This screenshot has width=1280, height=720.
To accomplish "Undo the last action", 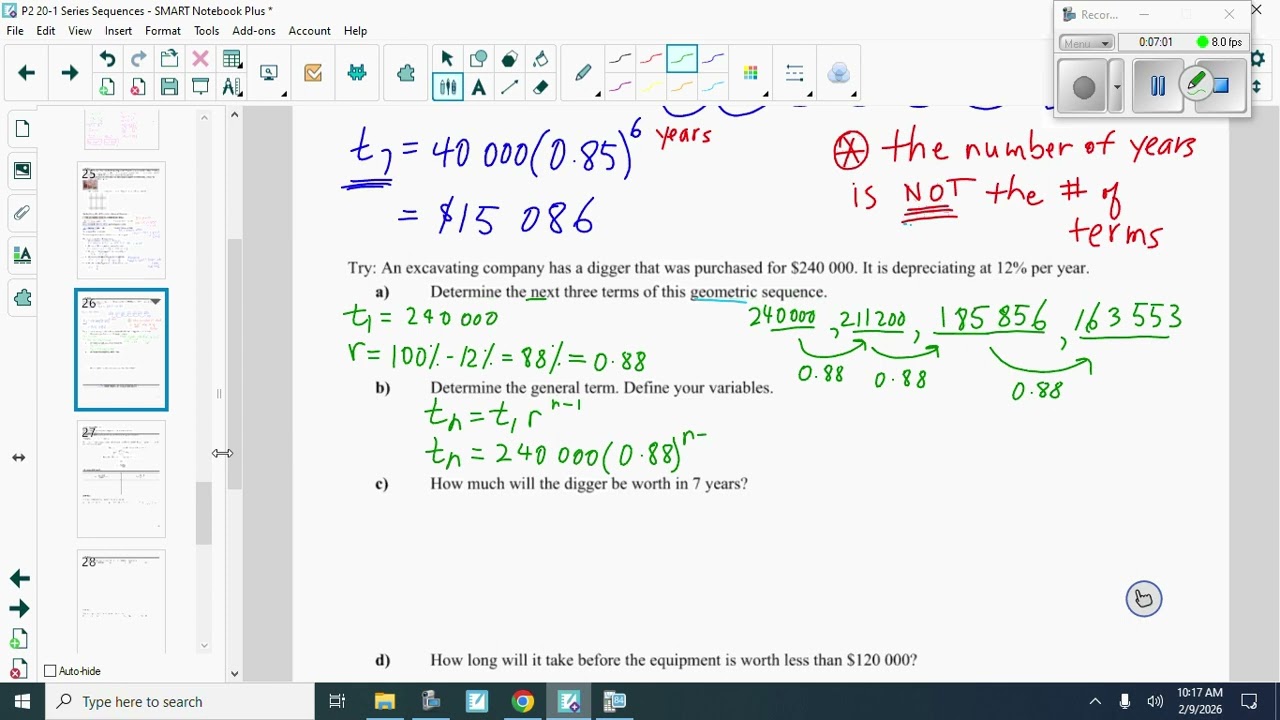I will tap(107, 59).
